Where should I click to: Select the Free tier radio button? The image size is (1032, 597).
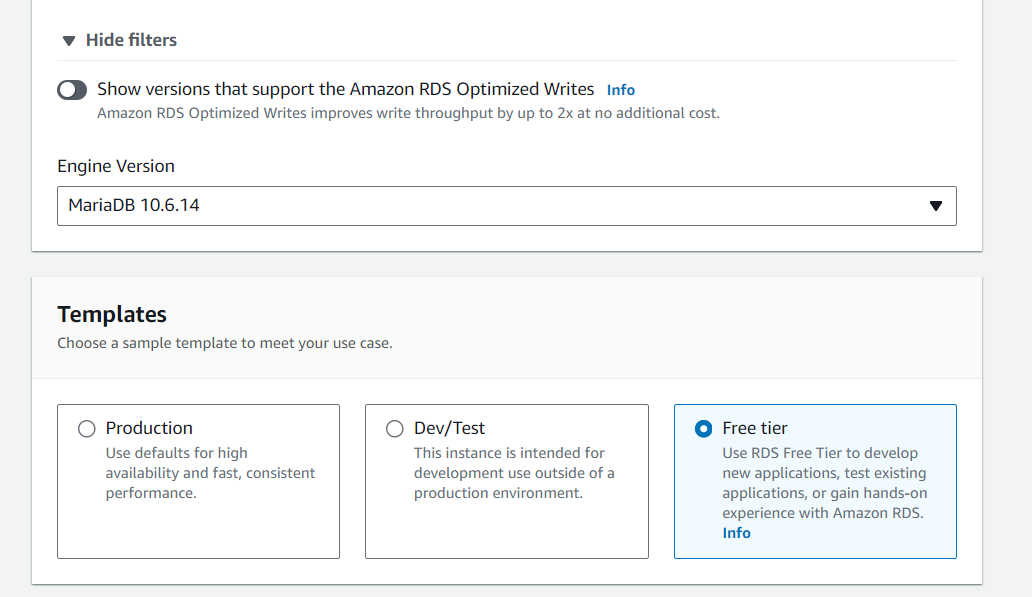point(704,428)
